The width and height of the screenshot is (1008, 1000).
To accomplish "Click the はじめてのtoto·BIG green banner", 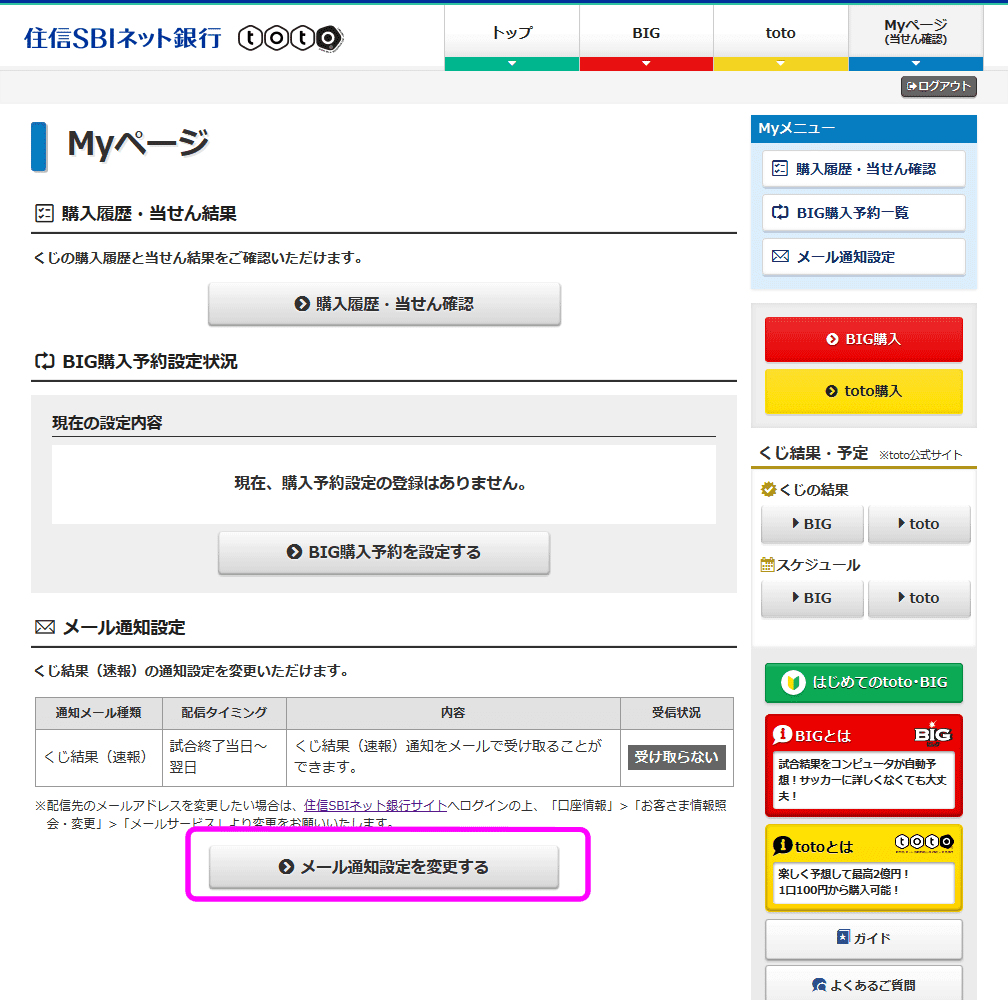I will coord(863,683).
